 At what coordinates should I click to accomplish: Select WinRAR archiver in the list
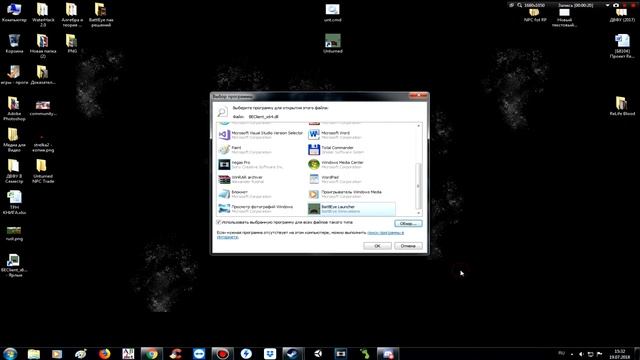(261, 179)
